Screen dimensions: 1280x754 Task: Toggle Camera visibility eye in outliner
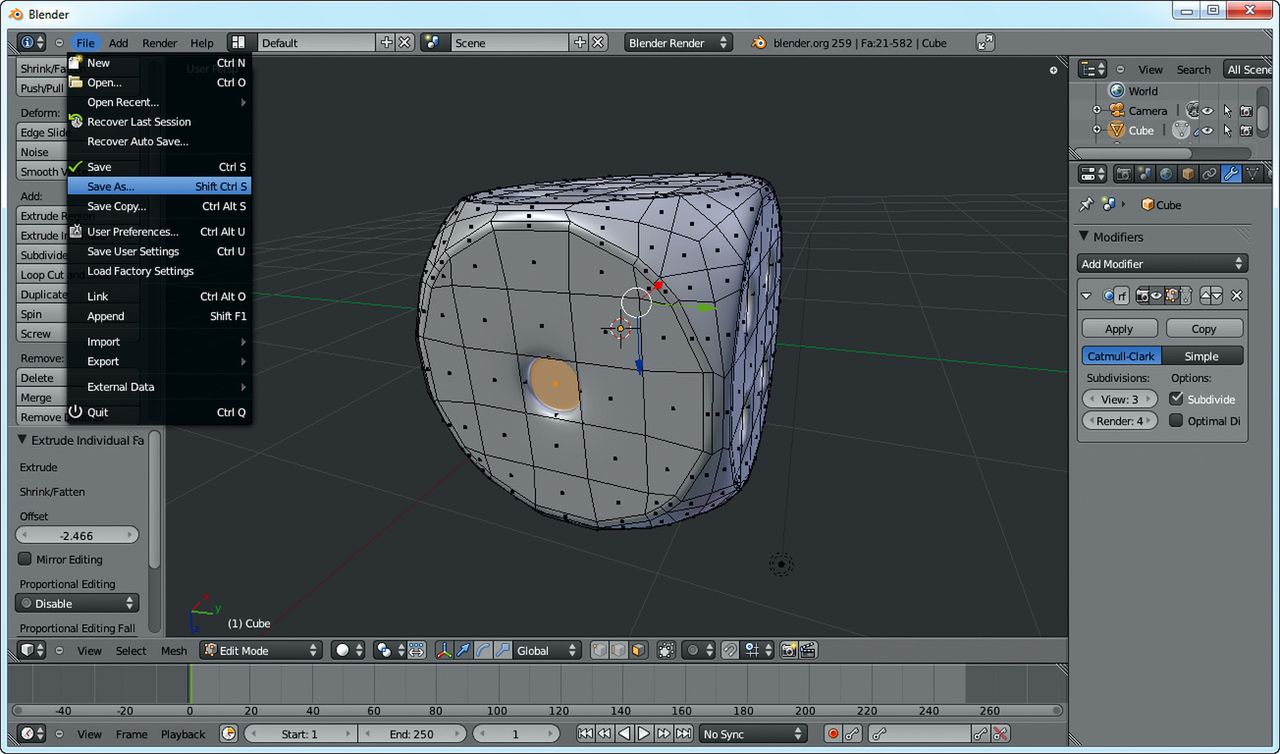pyautogui.click(x=1207, y=111)
